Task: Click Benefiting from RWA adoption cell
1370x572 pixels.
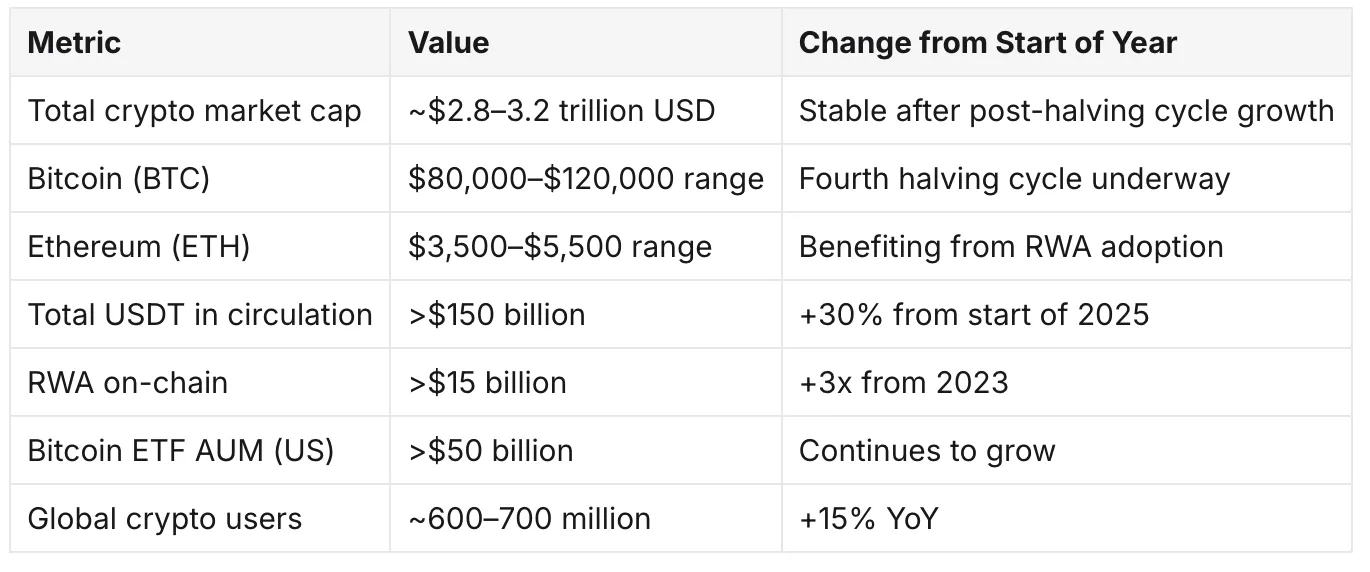Action: (1011, 246)
